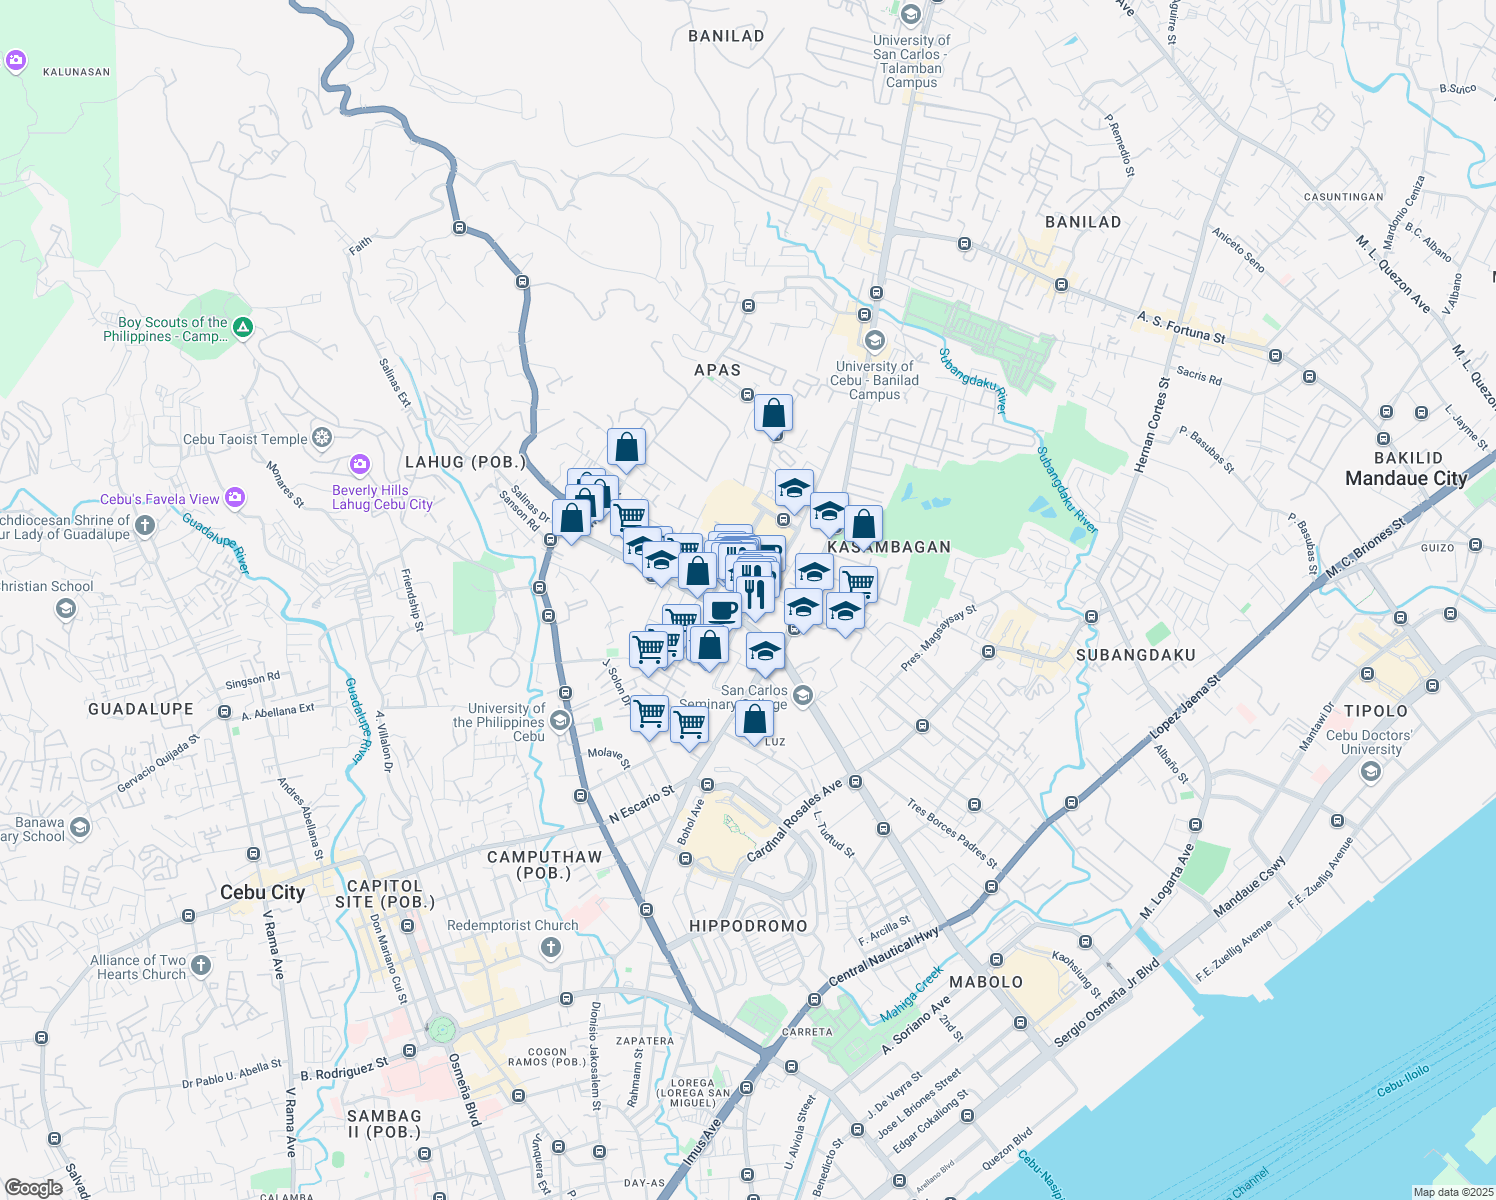This screenshot has height=1200, width=1496.
Task: Click the M. Logarta Ave label
Action: [x=1168, y=882]
